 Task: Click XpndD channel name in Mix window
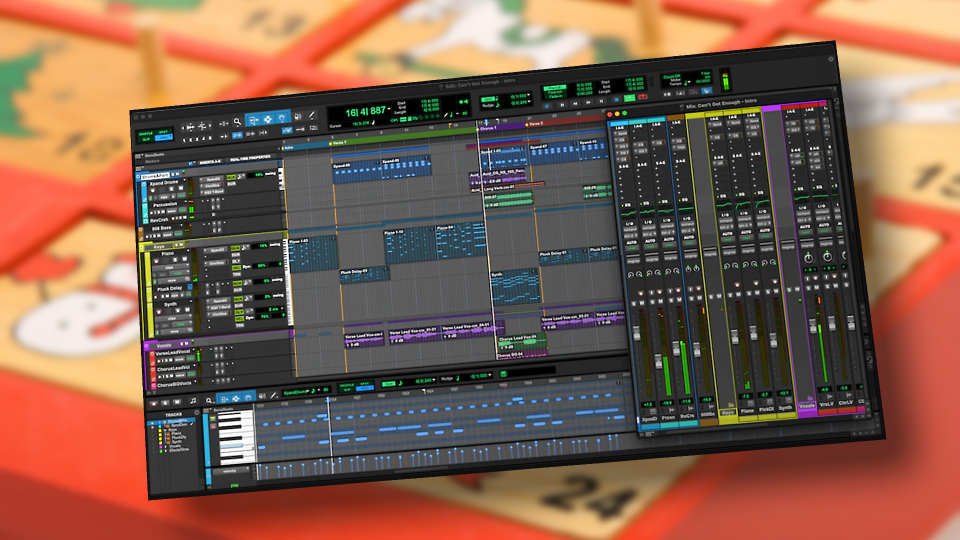[x=650, y=419]
